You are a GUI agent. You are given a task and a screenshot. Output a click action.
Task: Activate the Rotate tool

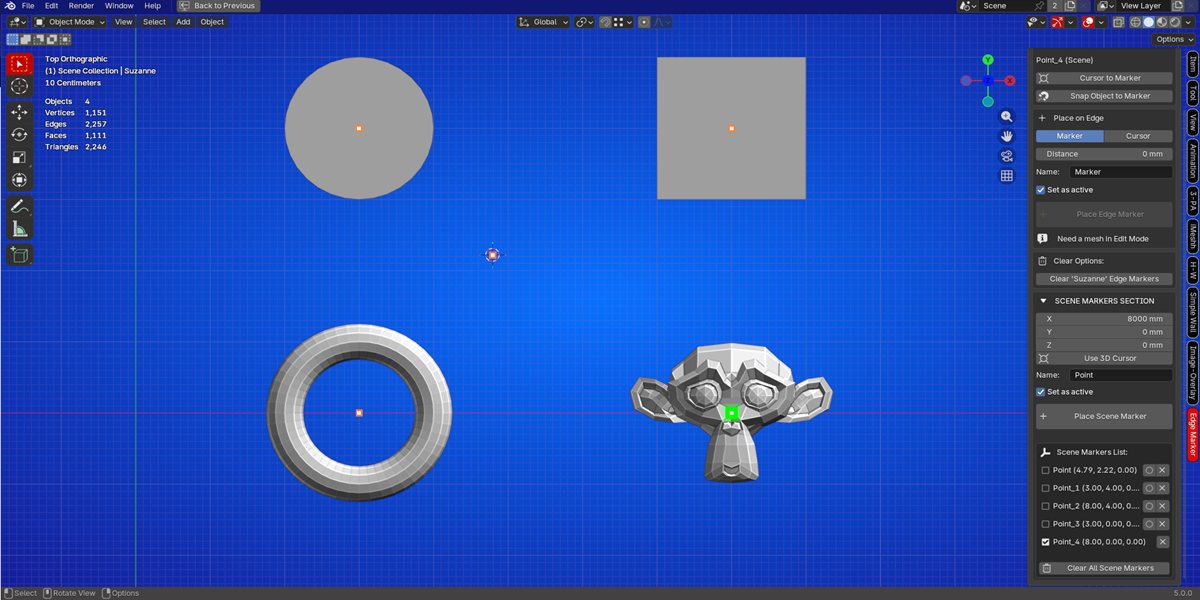pos(19,135)
